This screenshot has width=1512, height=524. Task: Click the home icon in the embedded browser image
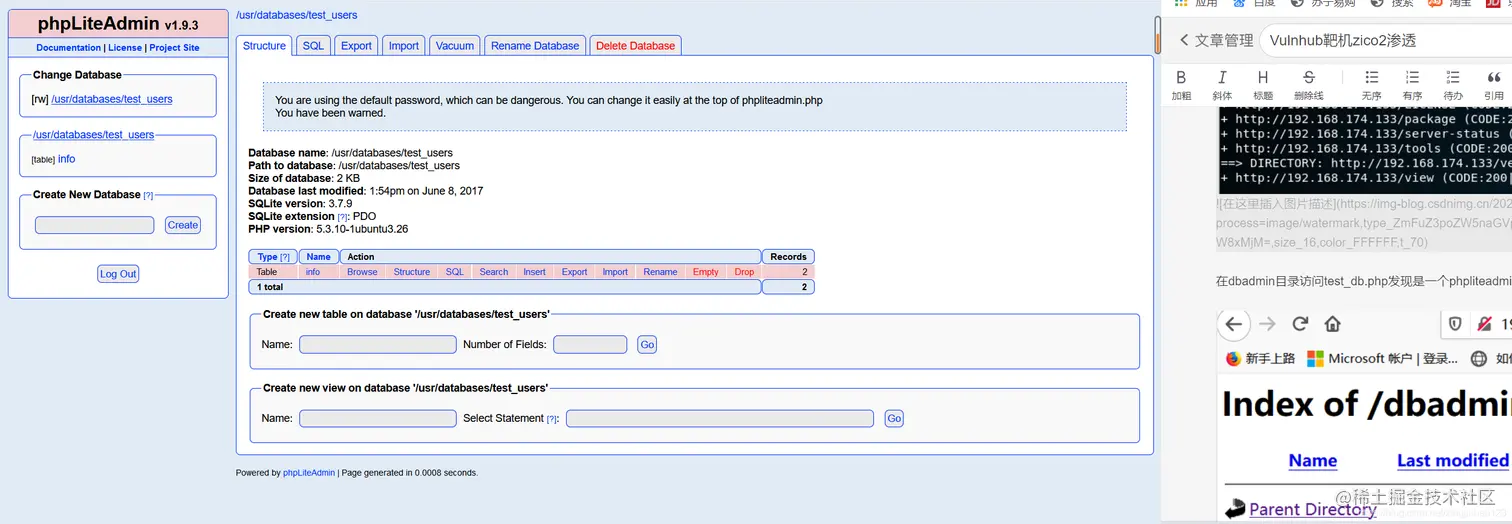point(1332,324)
